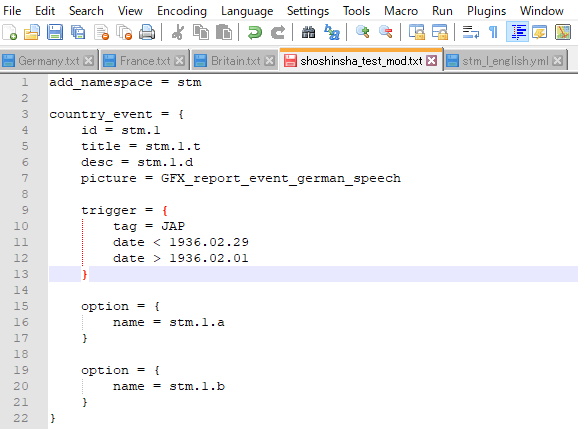Save all open files

click(x=78, y=32)
